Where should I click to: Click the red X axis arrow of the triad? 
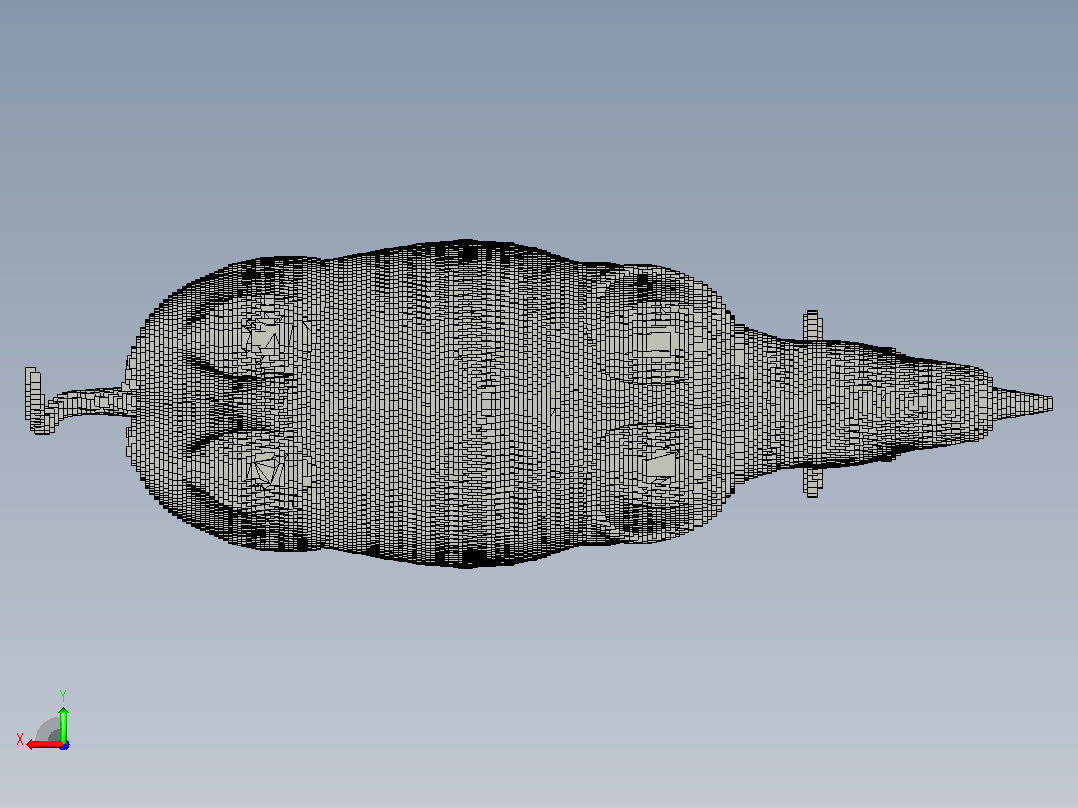tap(44, 745)
